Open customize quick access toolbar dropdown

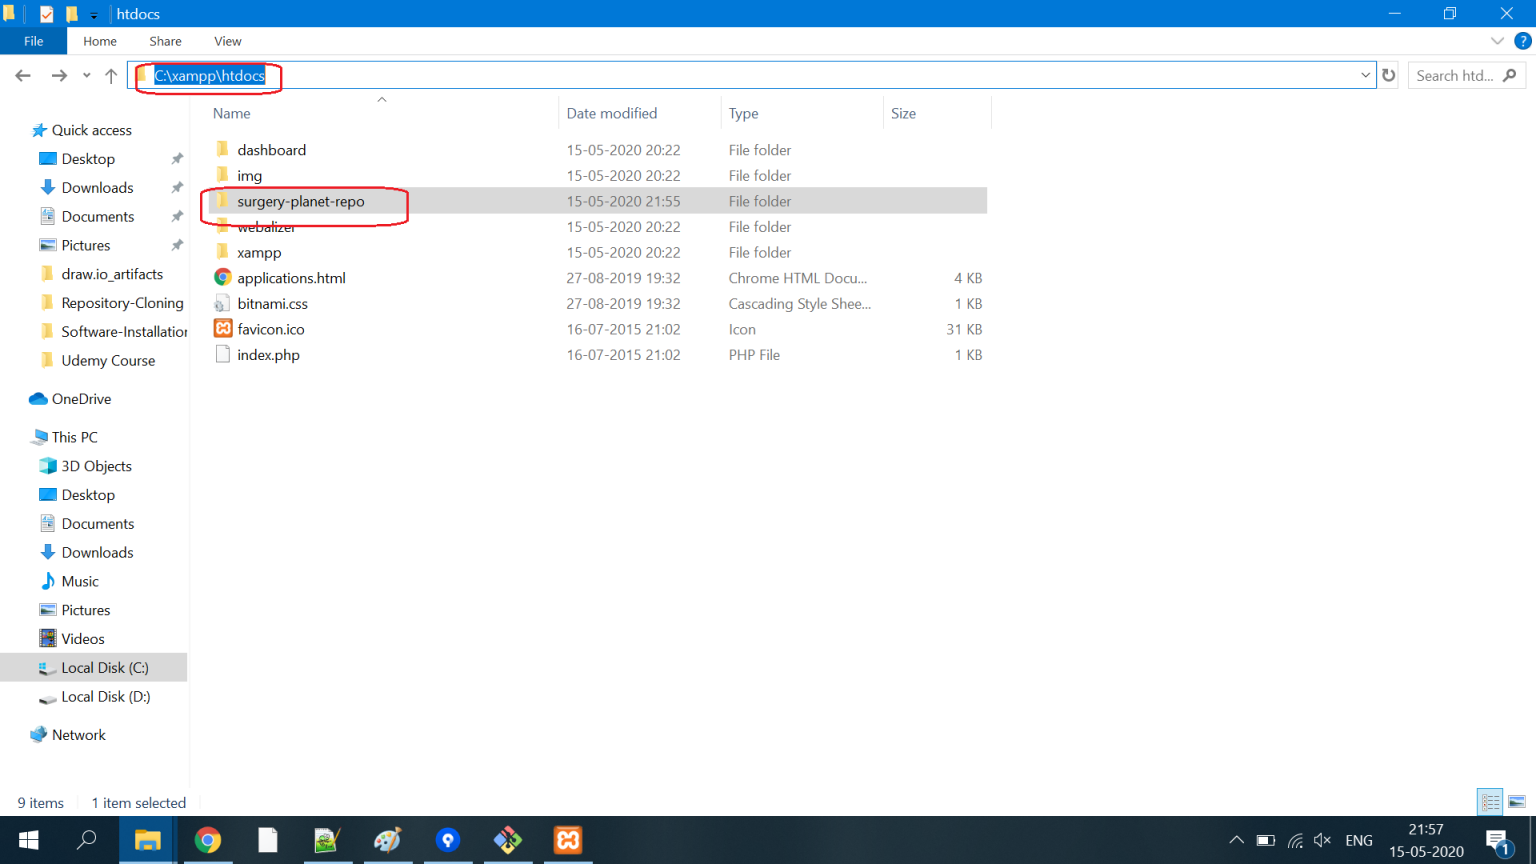(94, 15)
